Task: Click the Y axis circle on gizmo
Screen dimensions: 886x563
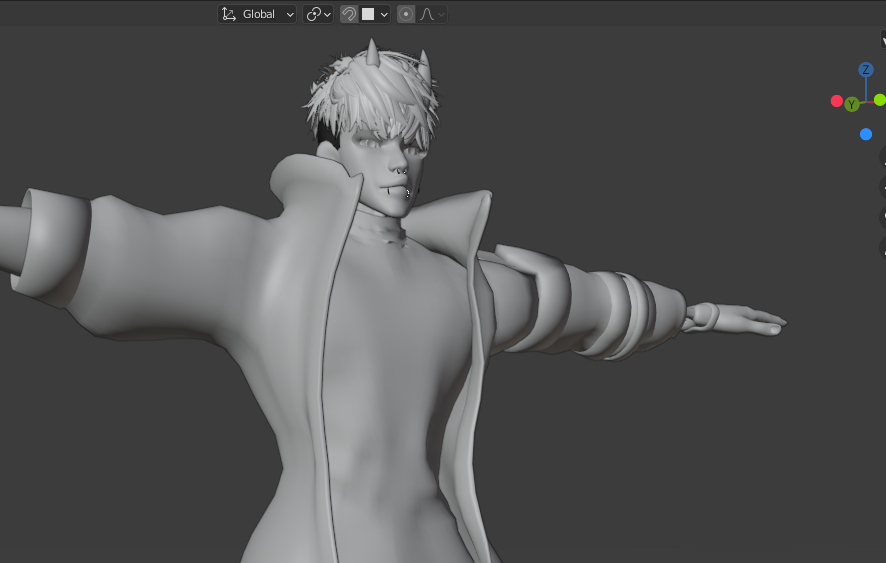Action: 852,104
